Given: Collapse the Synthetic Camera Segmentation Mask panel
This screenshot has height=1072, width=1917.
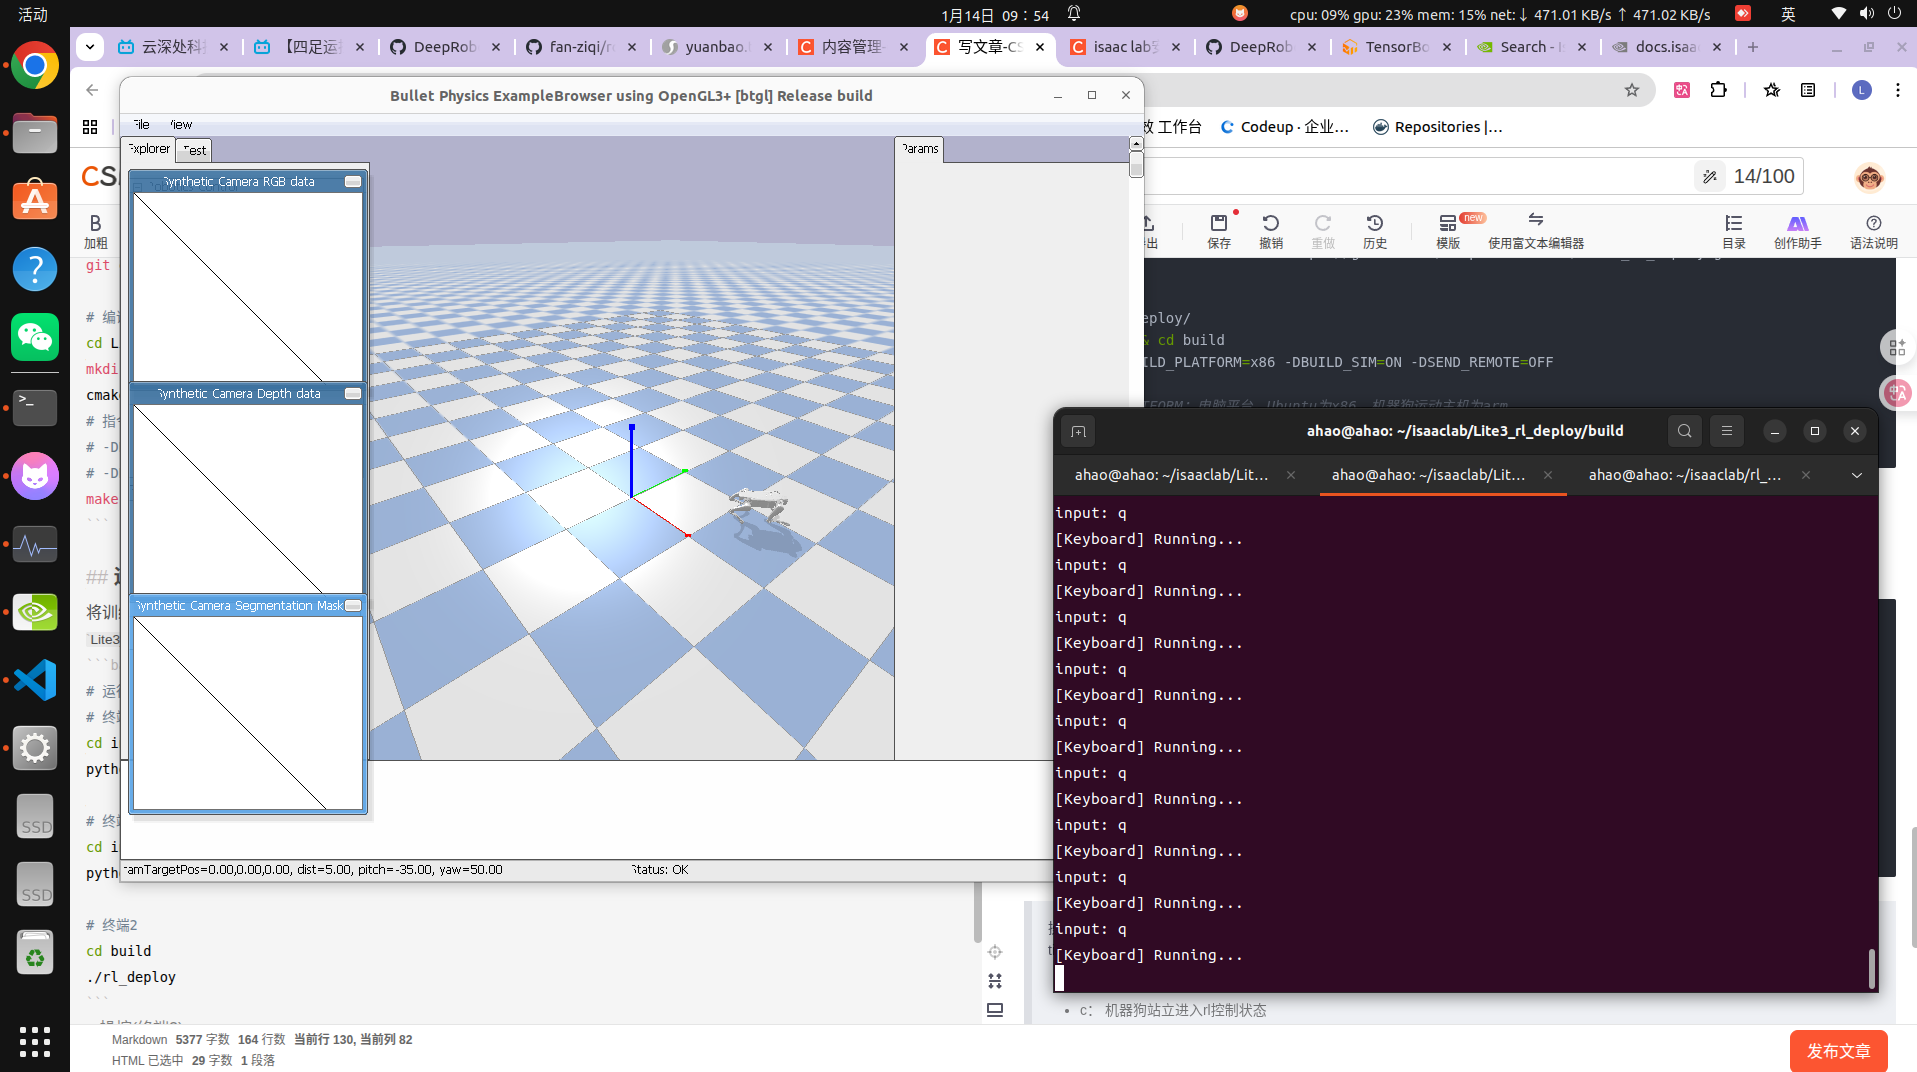Looking at the screenshot, I should pyautogui.click(x=353, y=606).
